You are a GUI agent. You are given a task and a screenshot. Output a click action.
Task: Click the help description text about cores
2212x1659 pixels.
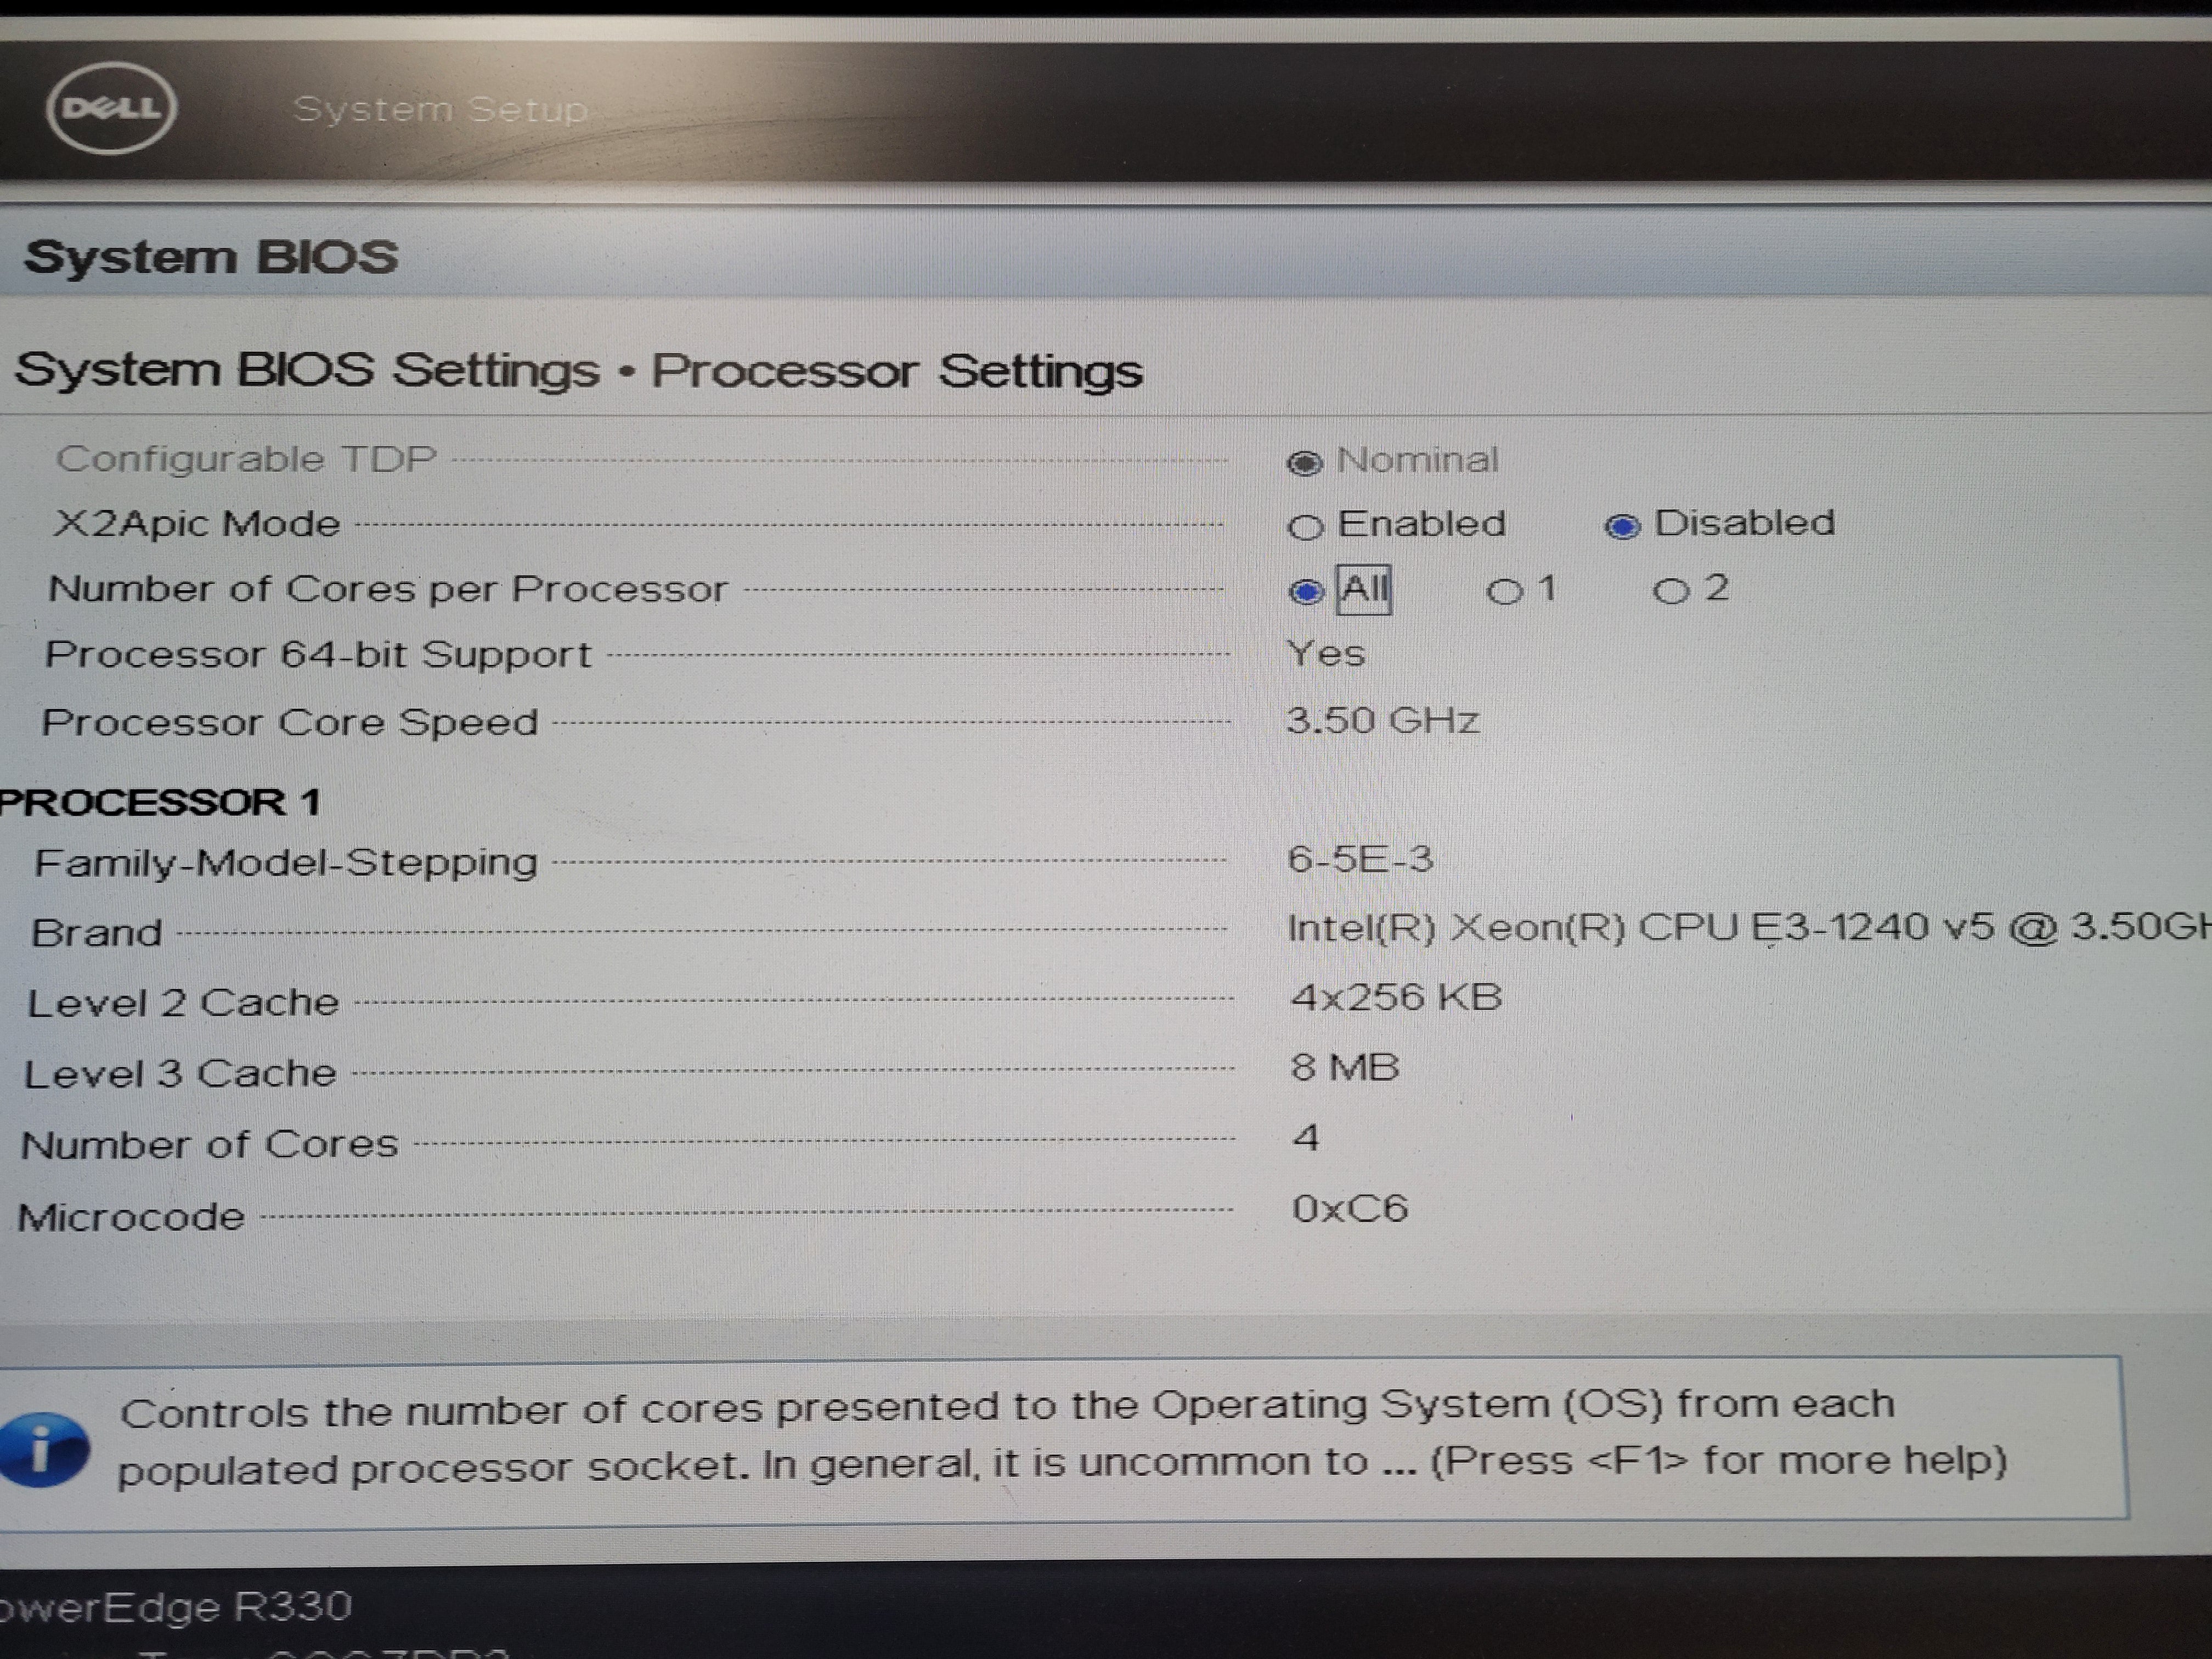coord(1062,1437)
